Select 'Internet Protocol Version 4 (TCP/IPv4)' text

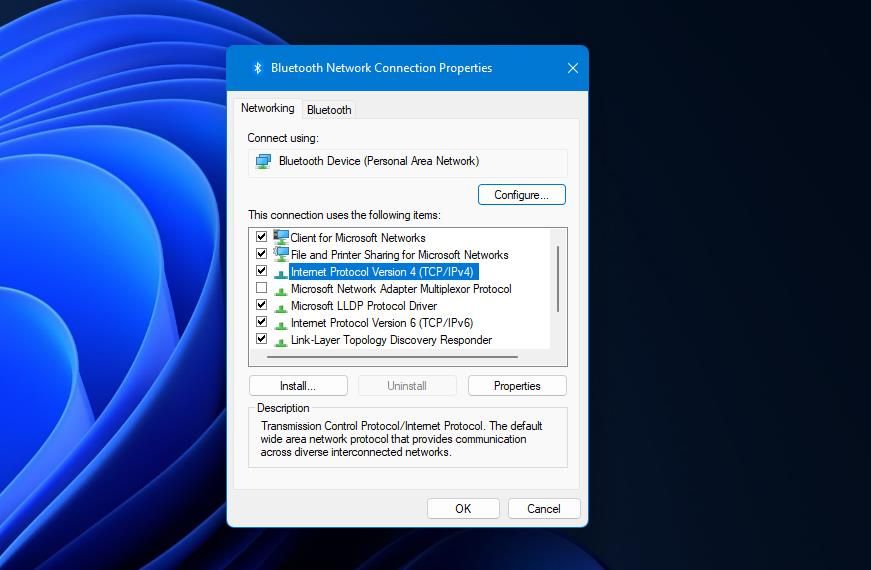(x=383, y=272)
